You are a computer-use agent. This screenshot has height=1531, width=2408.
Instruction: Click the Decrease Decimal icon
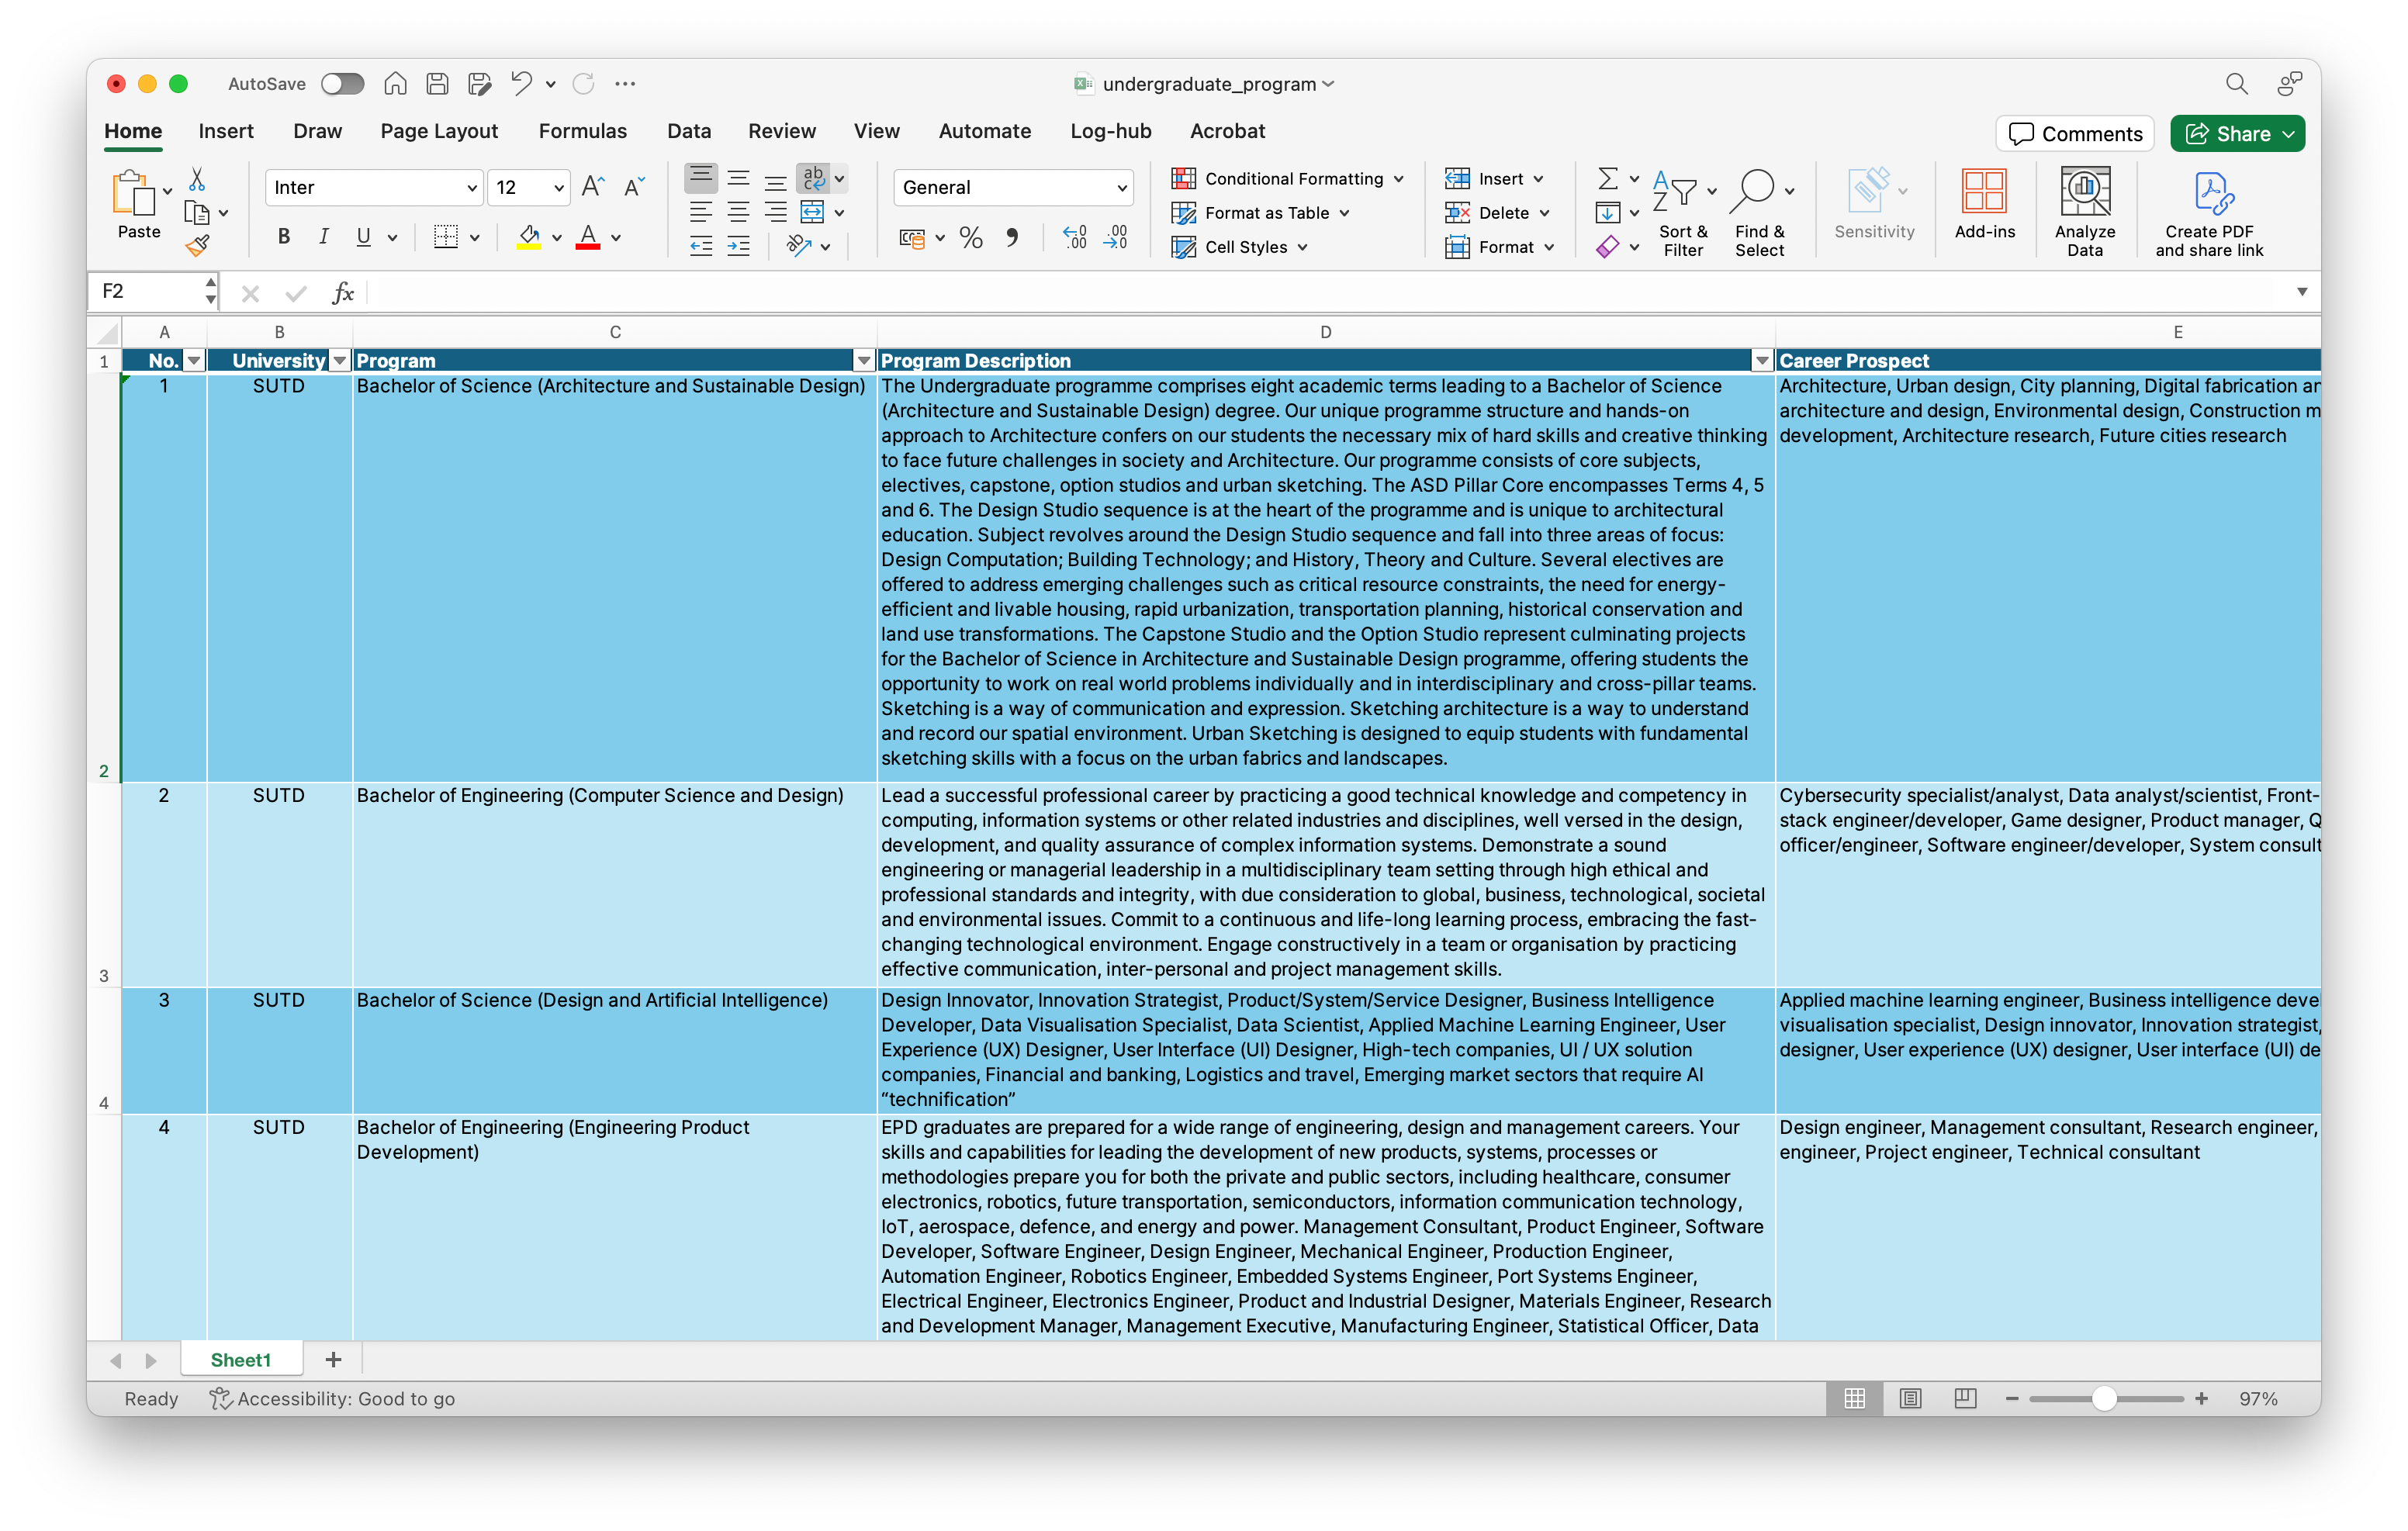click(x=1116, y=238)
